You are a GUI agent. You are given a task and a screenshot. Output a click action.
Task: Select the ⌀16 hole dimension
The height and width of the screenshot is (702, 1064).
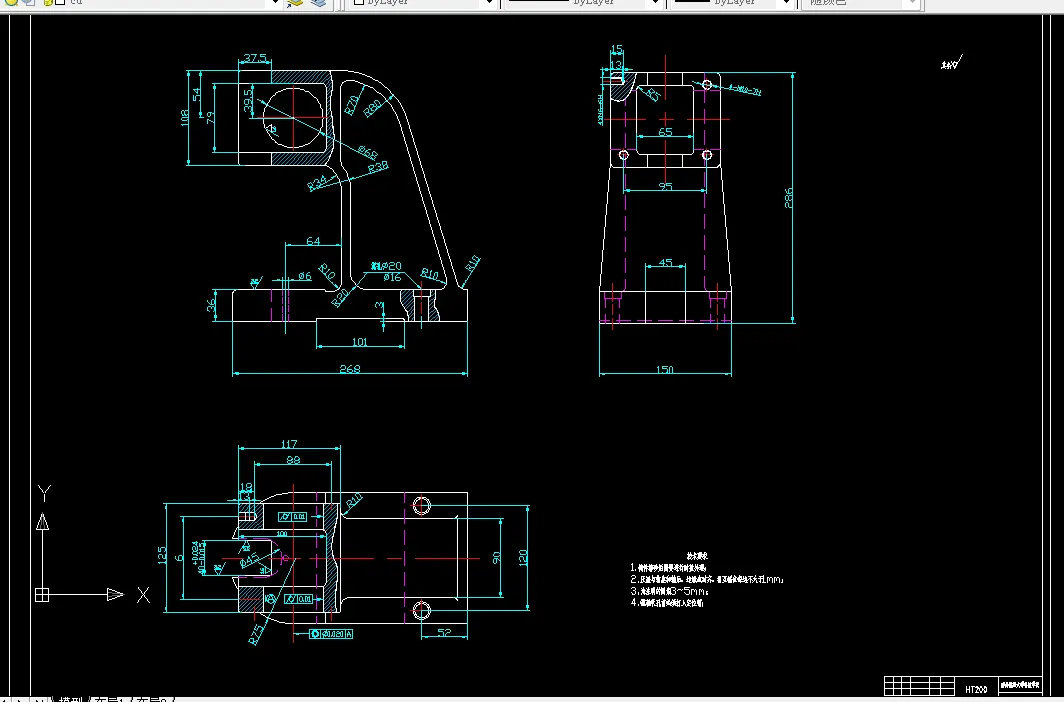pyautogui.click(x=392, y=277)
